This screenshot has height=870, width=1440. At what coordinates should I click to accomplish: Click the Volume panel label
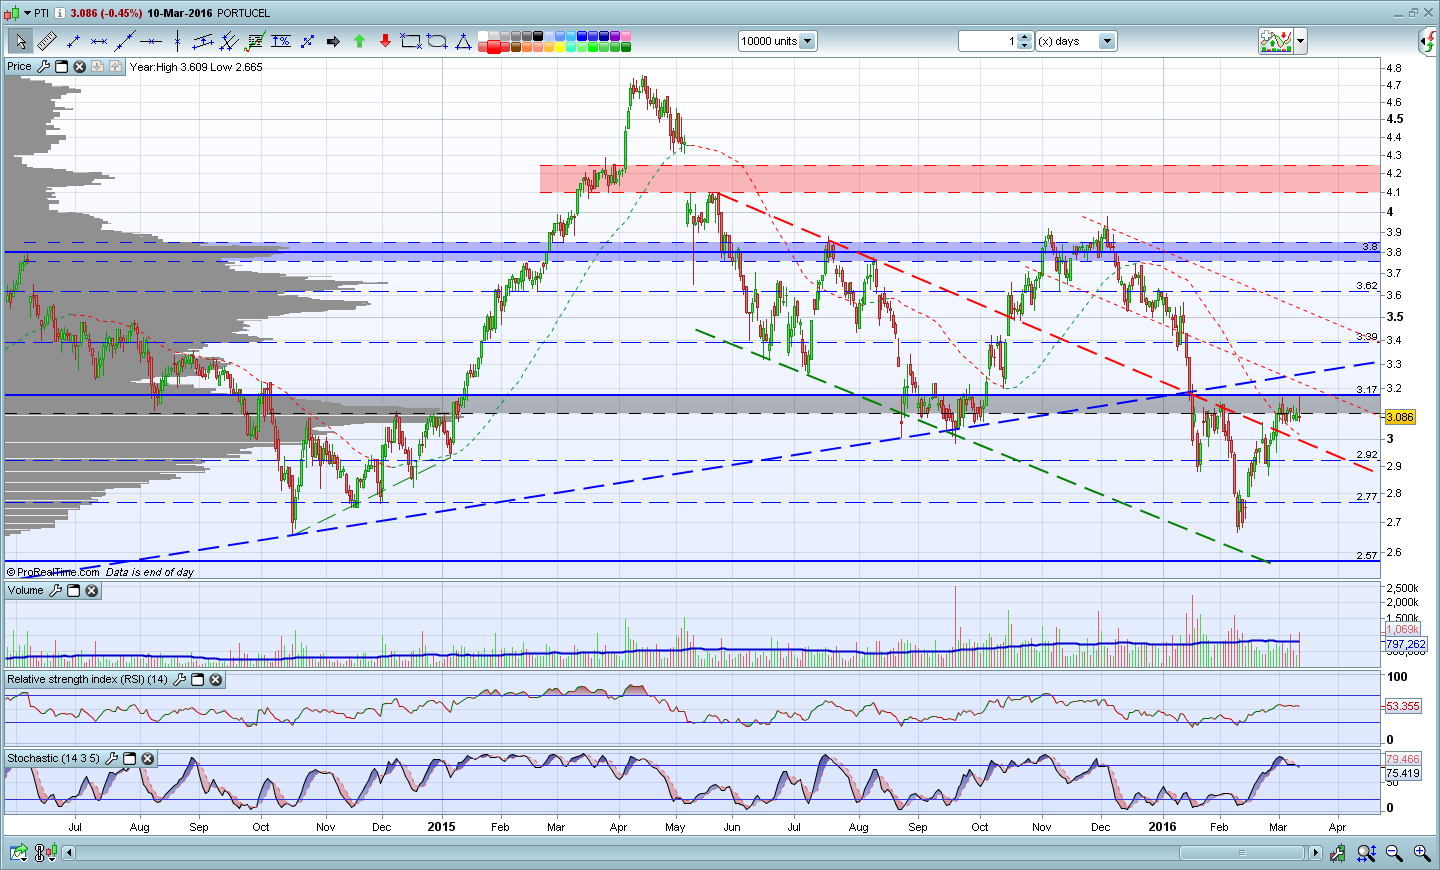26,590
